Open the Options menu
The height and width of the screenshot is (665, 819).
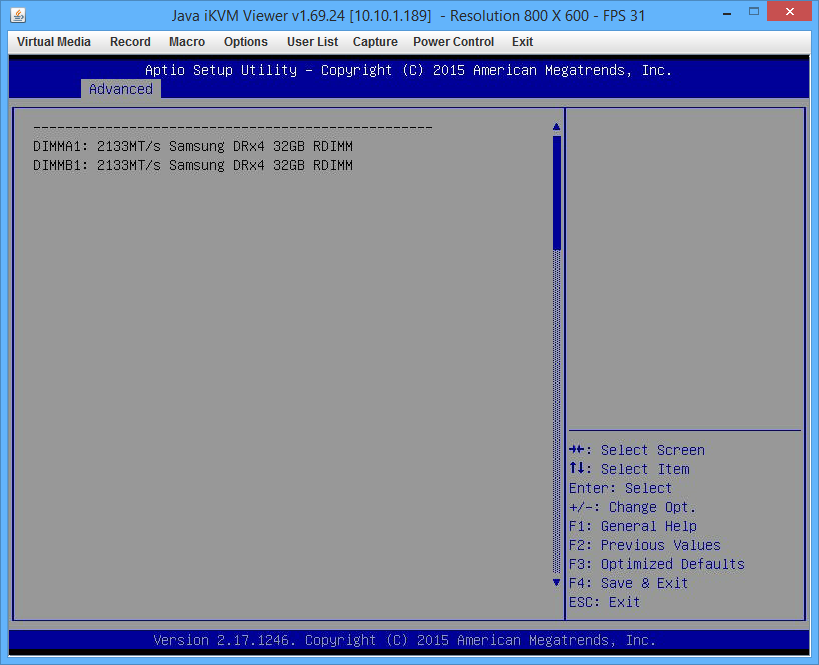245,42
